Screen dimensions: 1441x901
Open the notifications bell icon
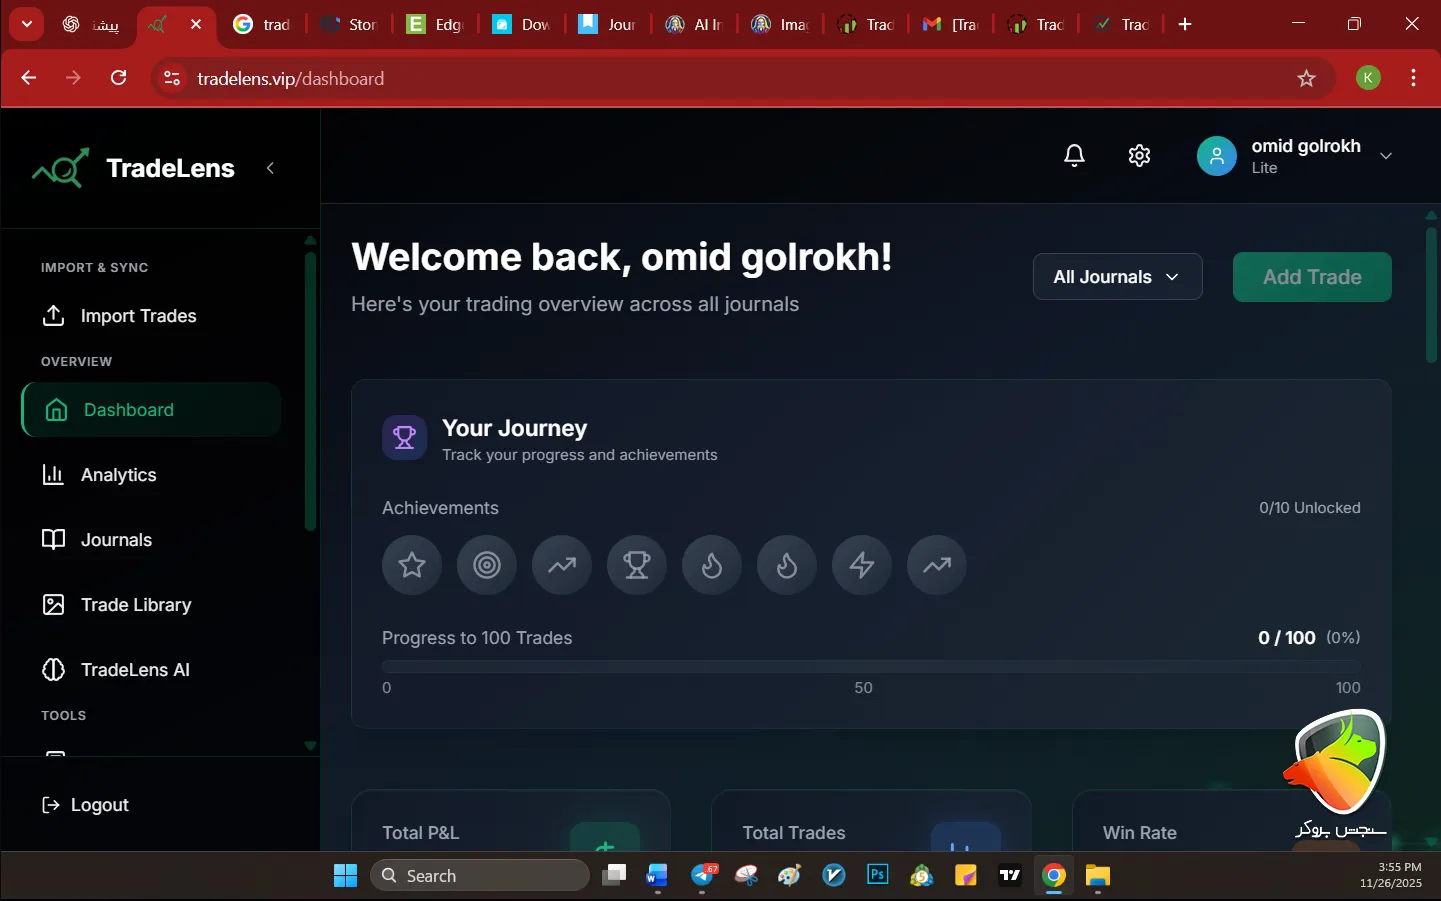(x=1074, y=156)
